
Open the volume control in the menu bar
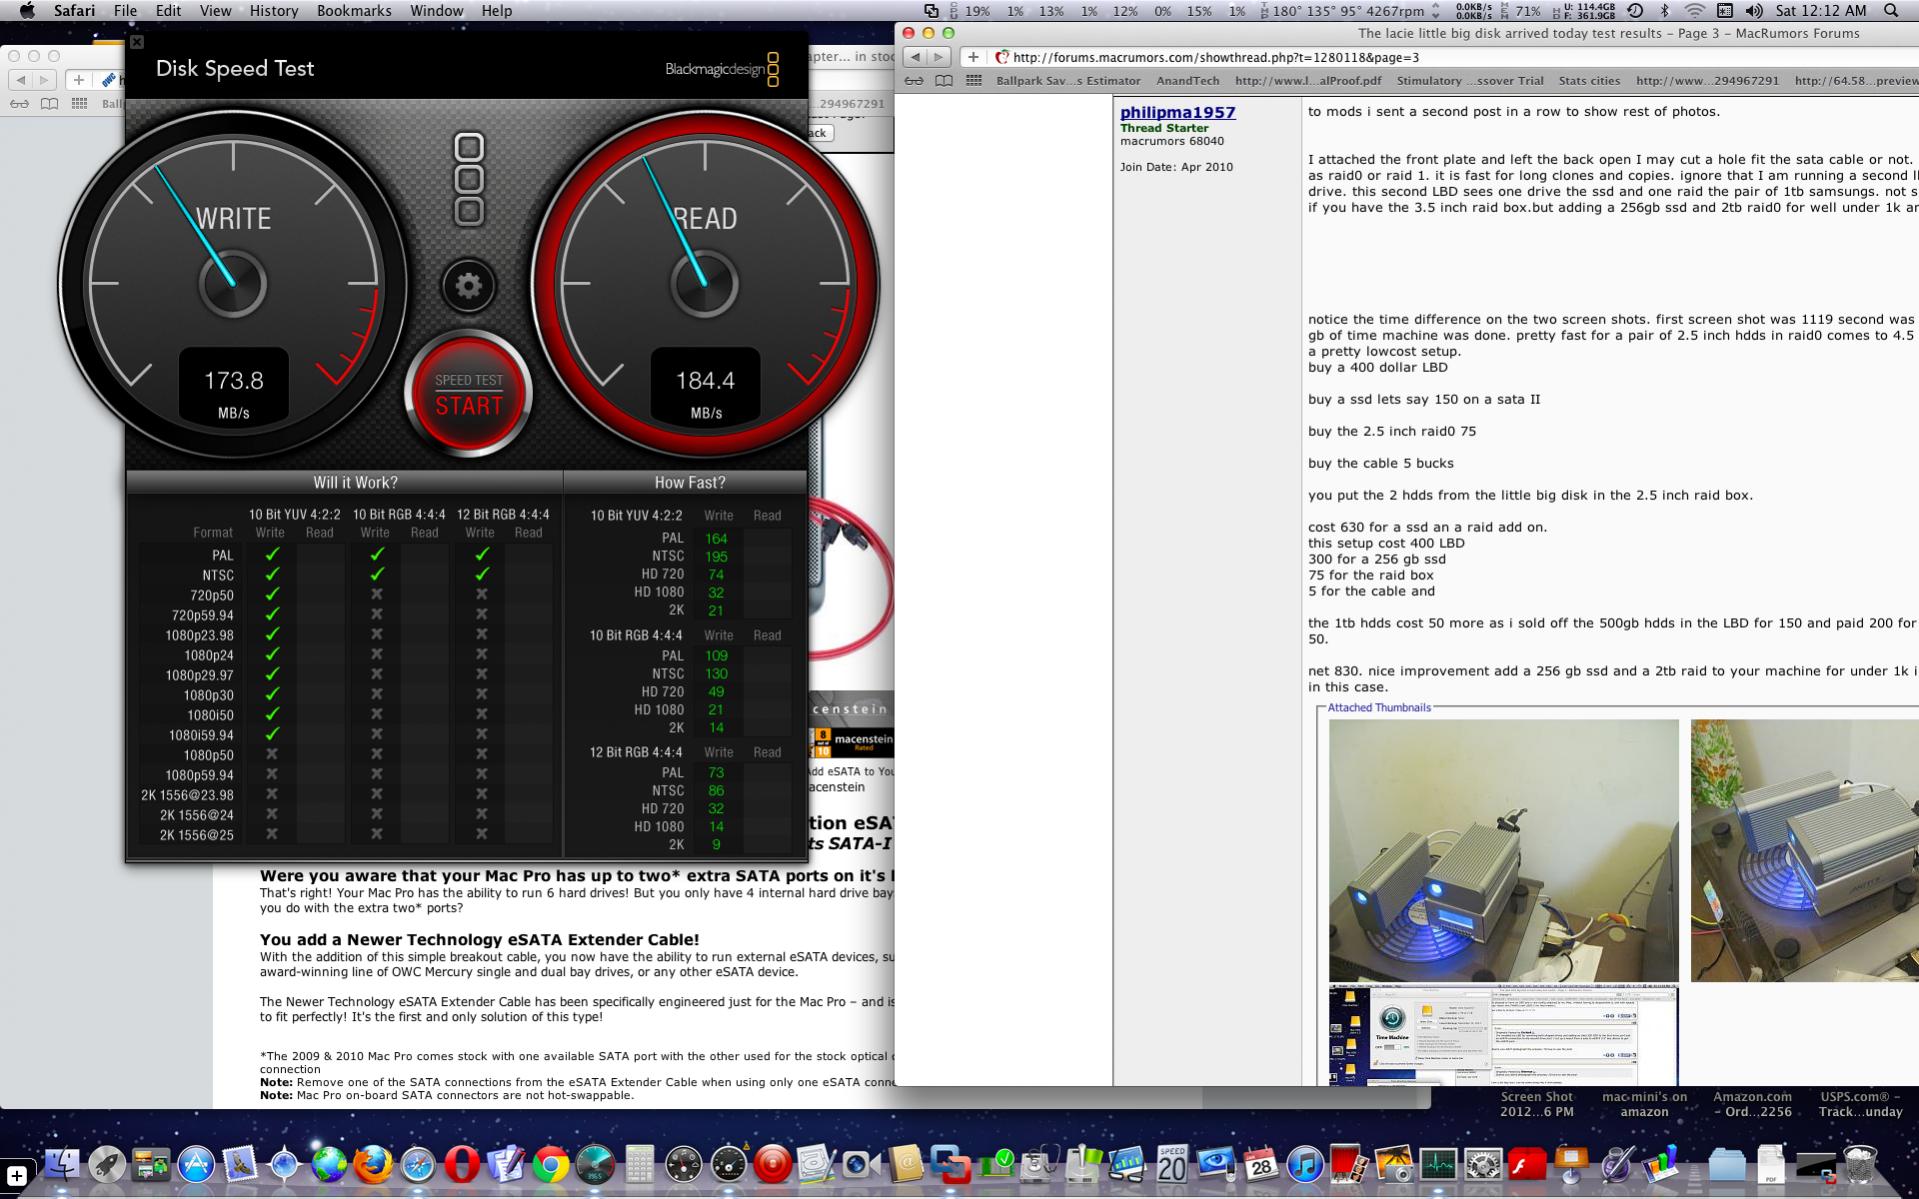(x=1754, y=11)
